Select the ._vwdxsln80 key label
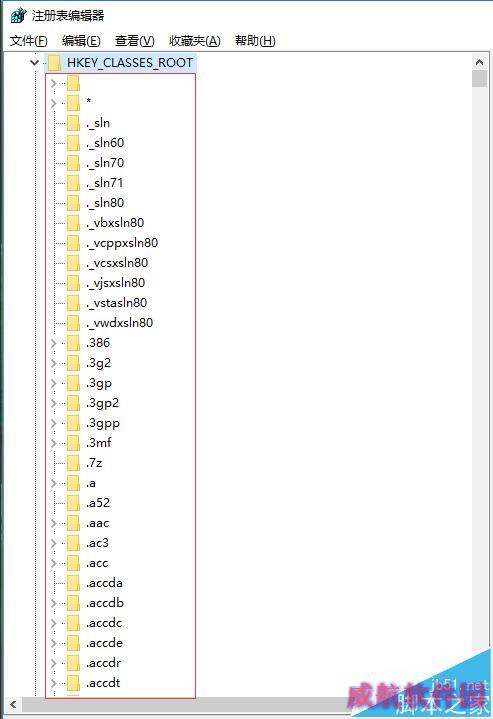The image size is (493, 719). (x=119, y=323)
